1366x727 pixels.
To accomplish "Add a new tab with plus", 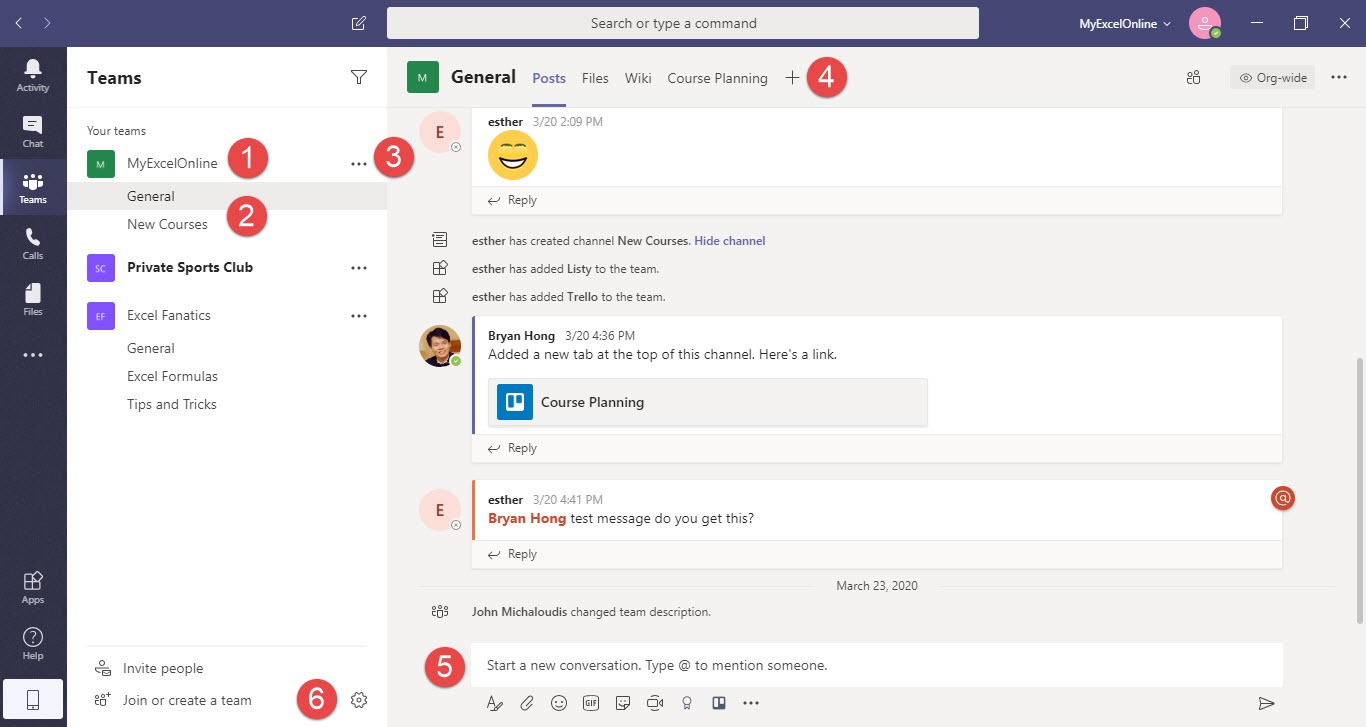I will point(792,77).
